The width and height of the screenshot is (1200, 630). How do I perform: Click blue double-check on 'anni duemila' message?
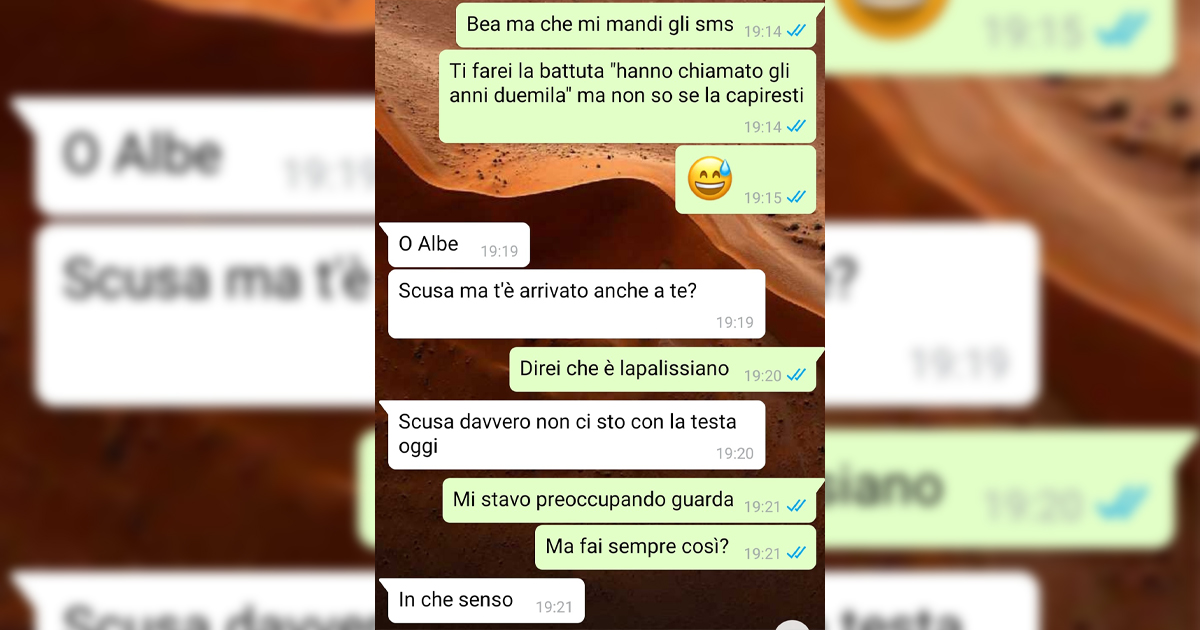click(x=797, y=126)
